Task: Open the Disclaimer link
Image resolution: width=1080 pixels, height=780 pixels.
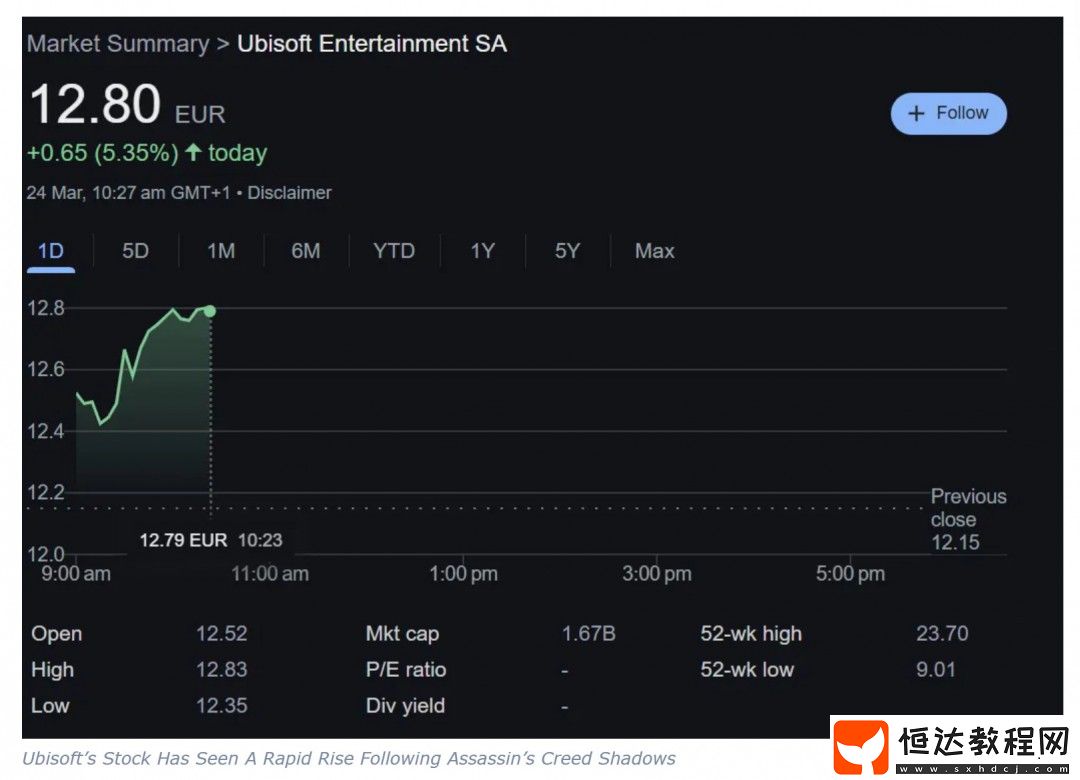Action: coord(289,193)
